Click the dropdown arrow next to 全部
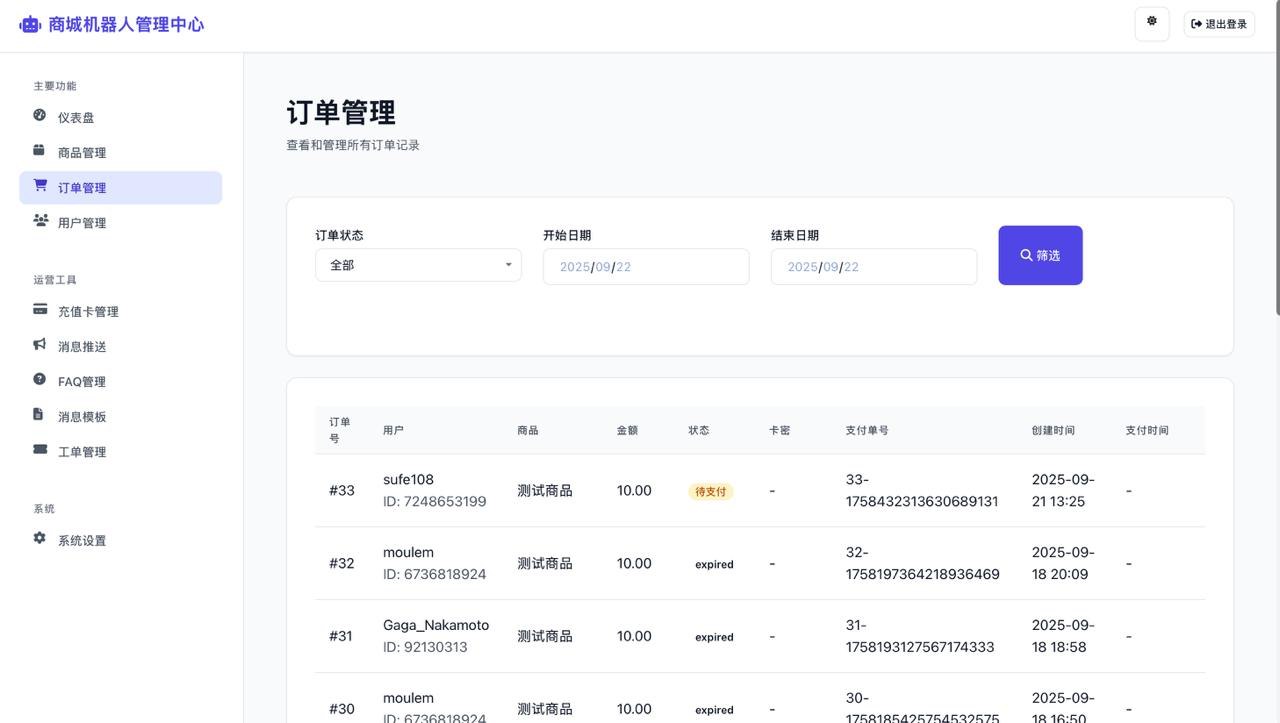This screenshot has height=723, width=1280. coord(508,265)
